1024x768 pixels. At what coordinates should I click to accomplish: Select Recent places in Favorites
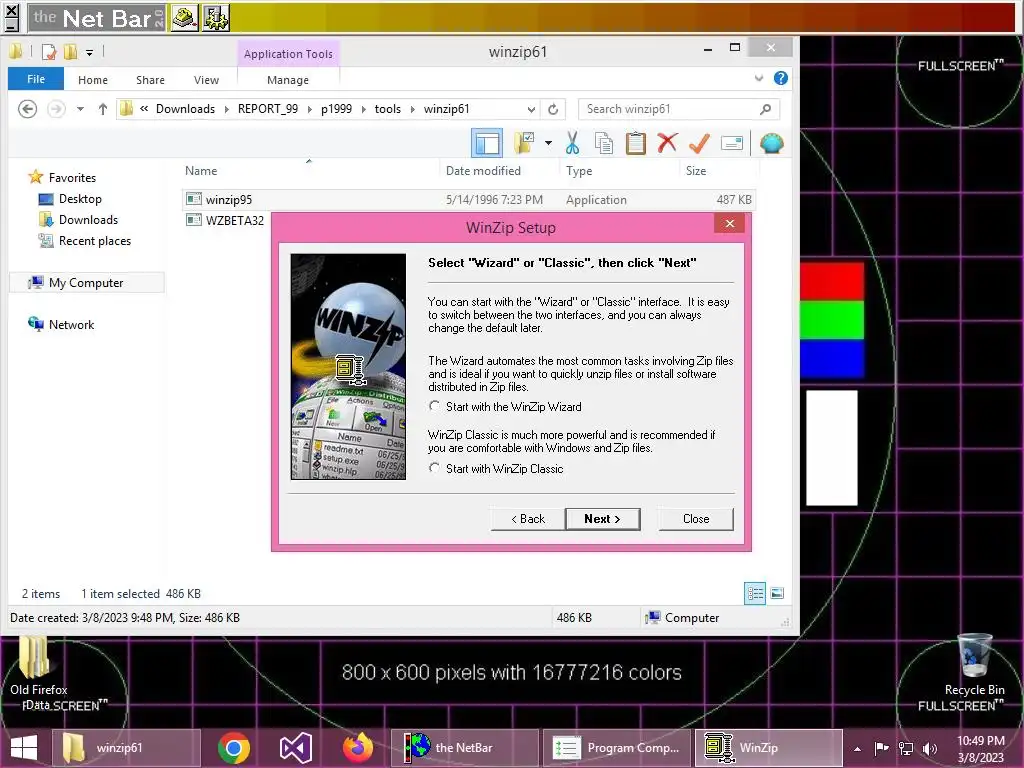point(95,240)
